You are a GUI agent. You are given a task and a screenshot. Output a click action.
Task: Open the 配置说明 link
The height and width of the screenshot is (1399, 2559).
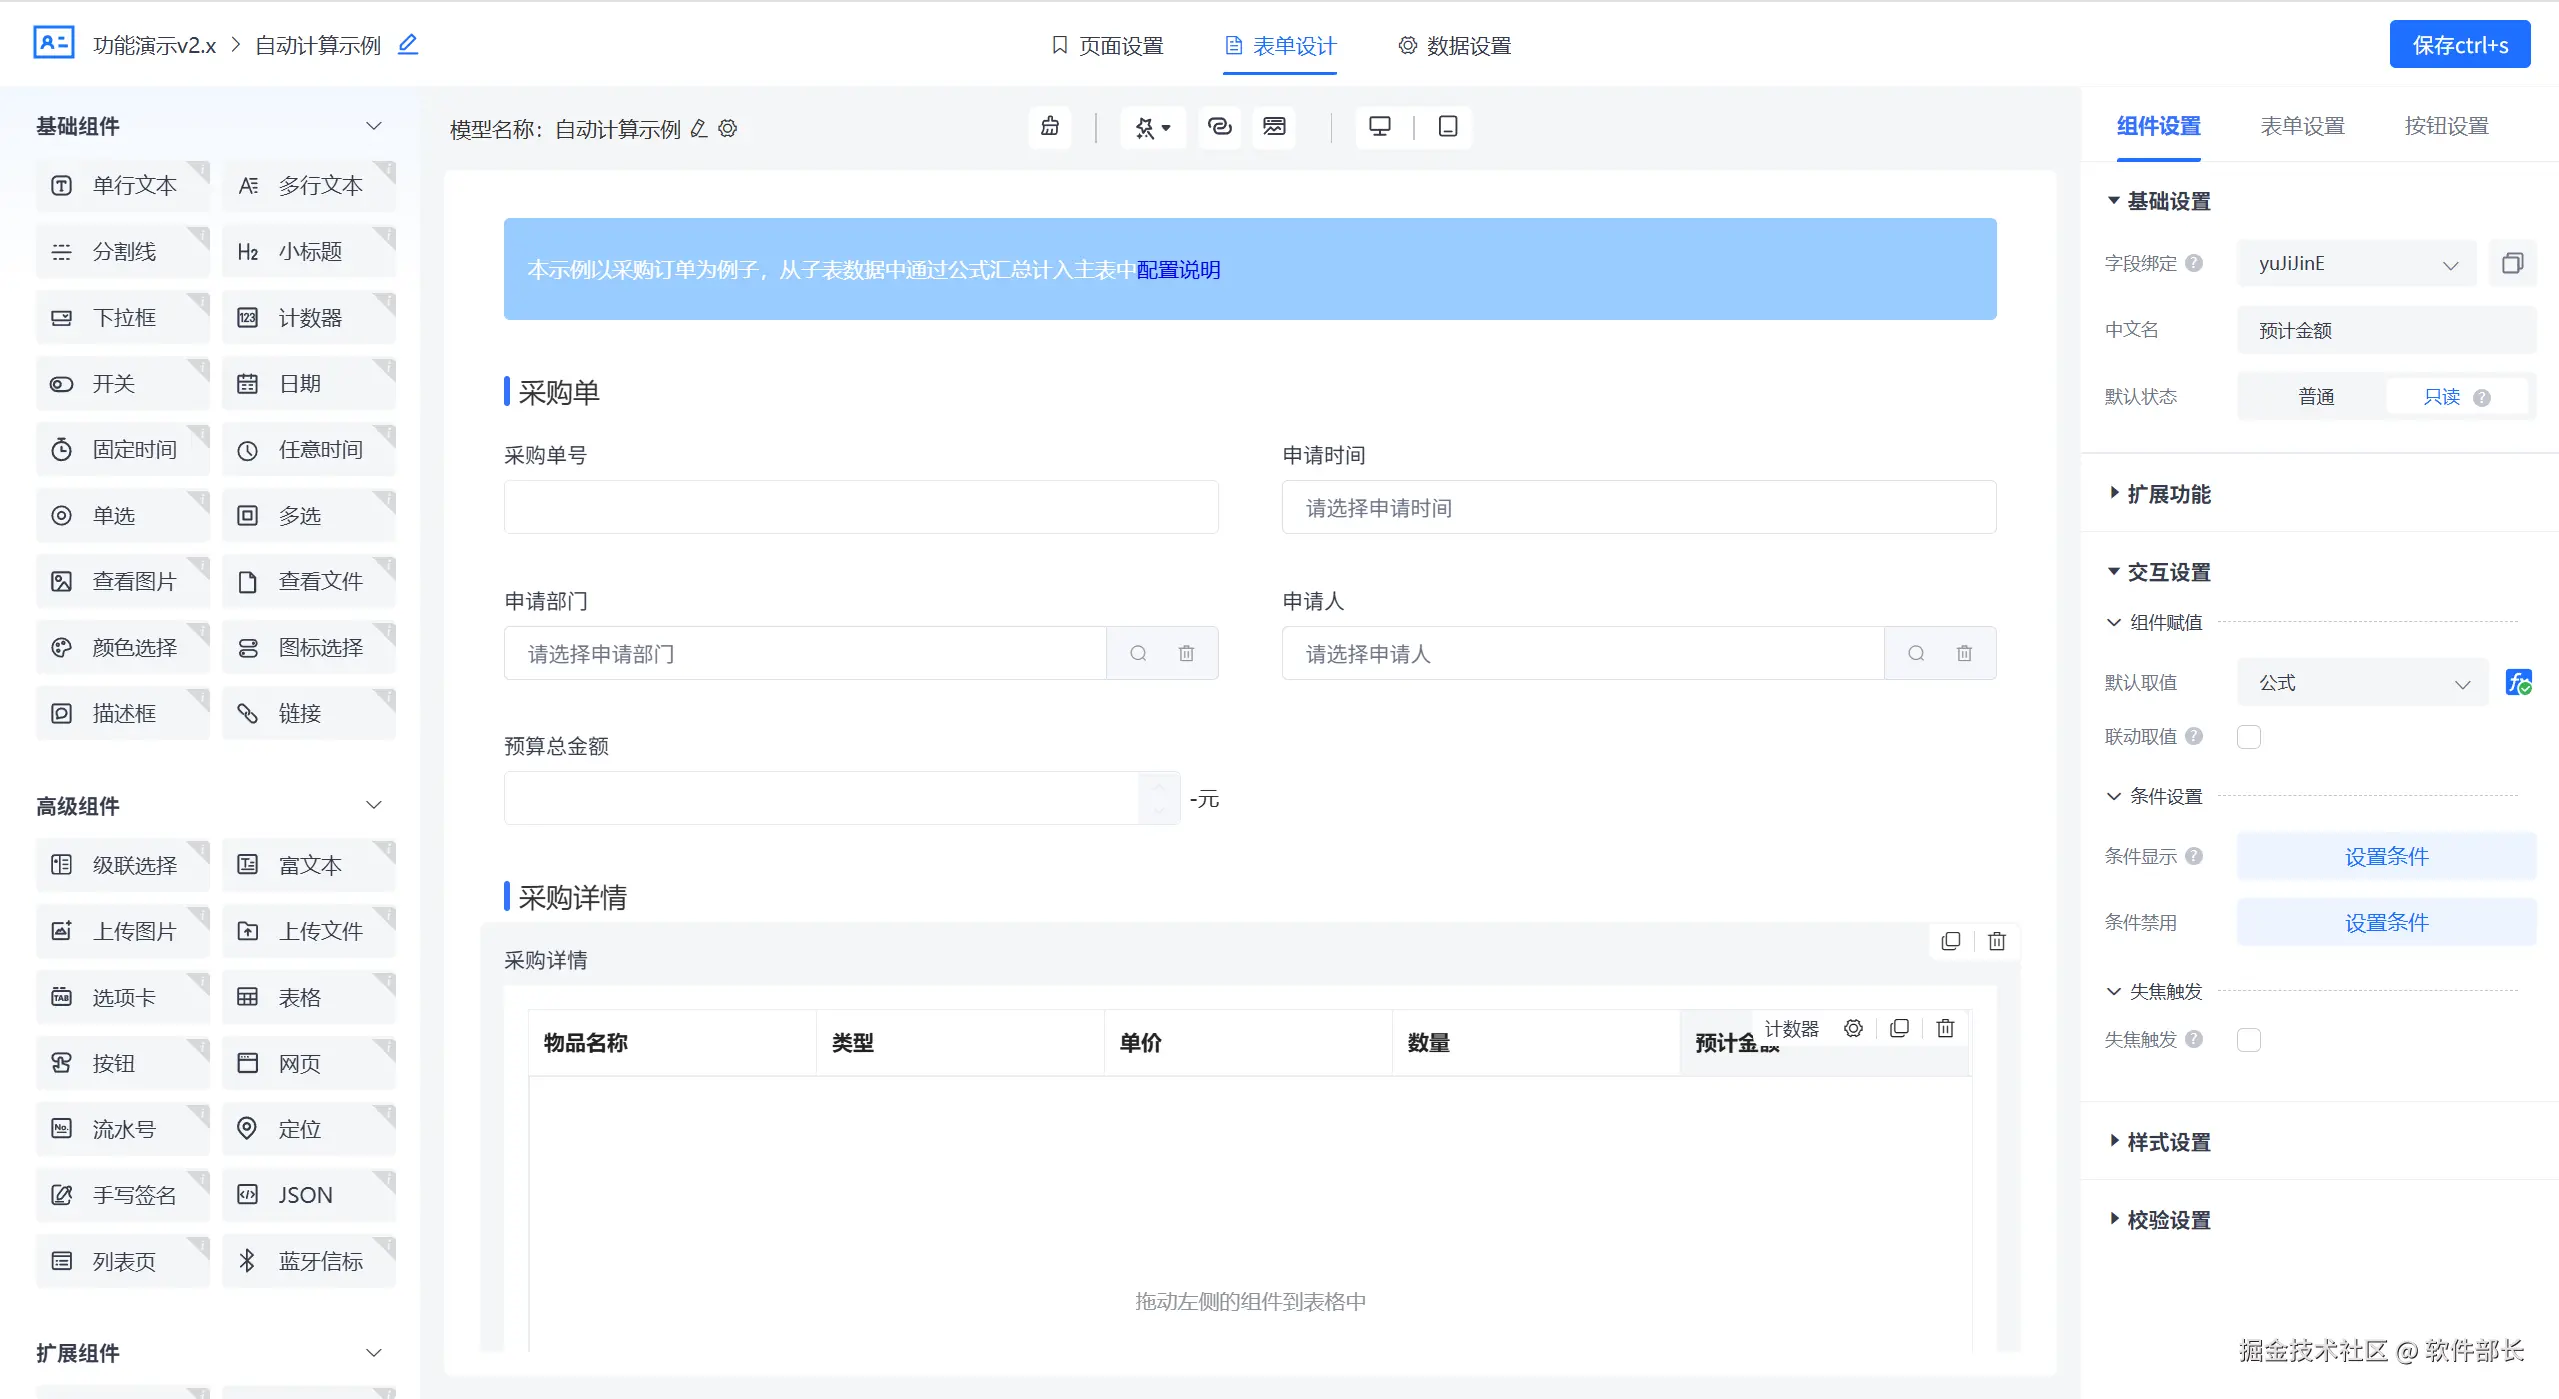(1178, 270)
